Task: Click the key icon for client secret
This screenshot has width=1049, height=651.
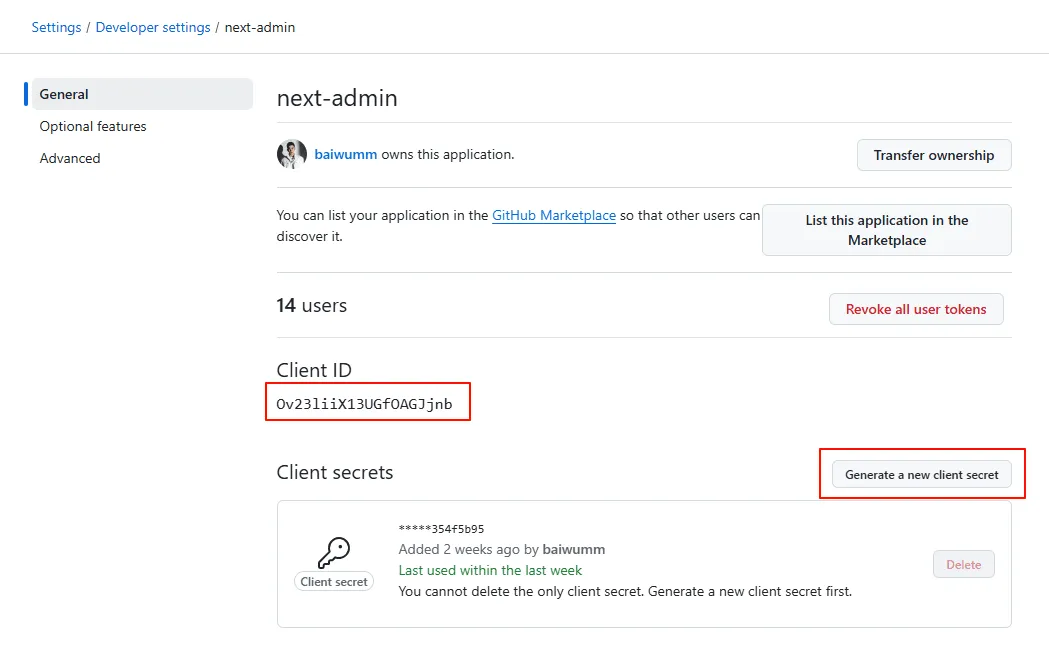Action: click(334, 553)
